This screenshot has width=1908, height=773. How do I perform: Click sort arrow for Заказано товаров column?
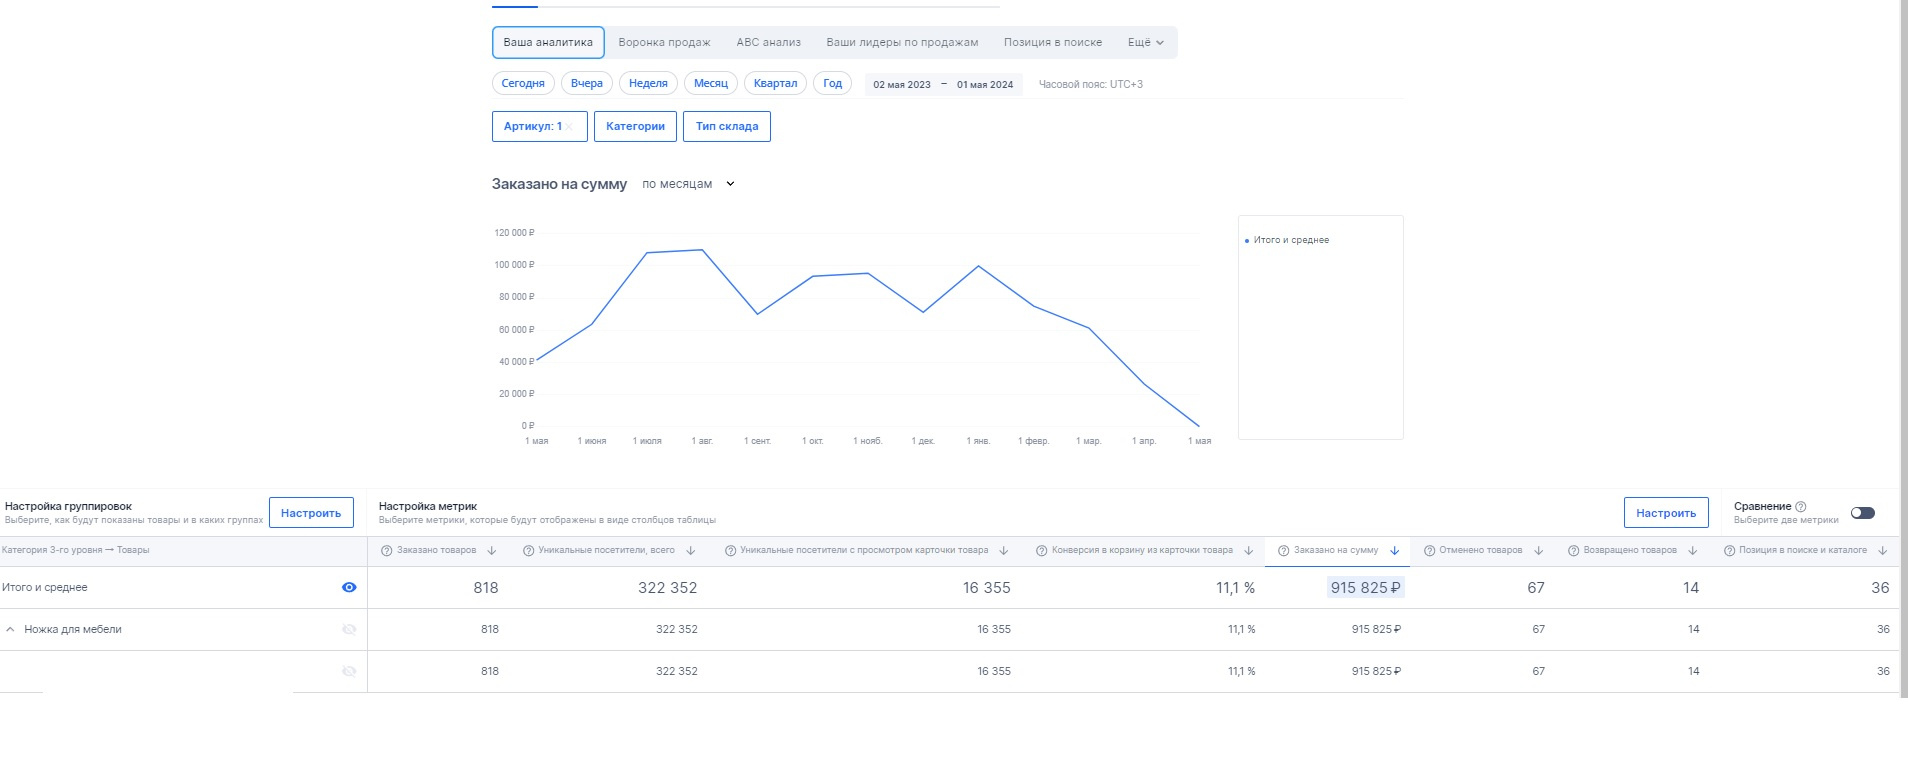pyautogui.click(x=492, y=551)
